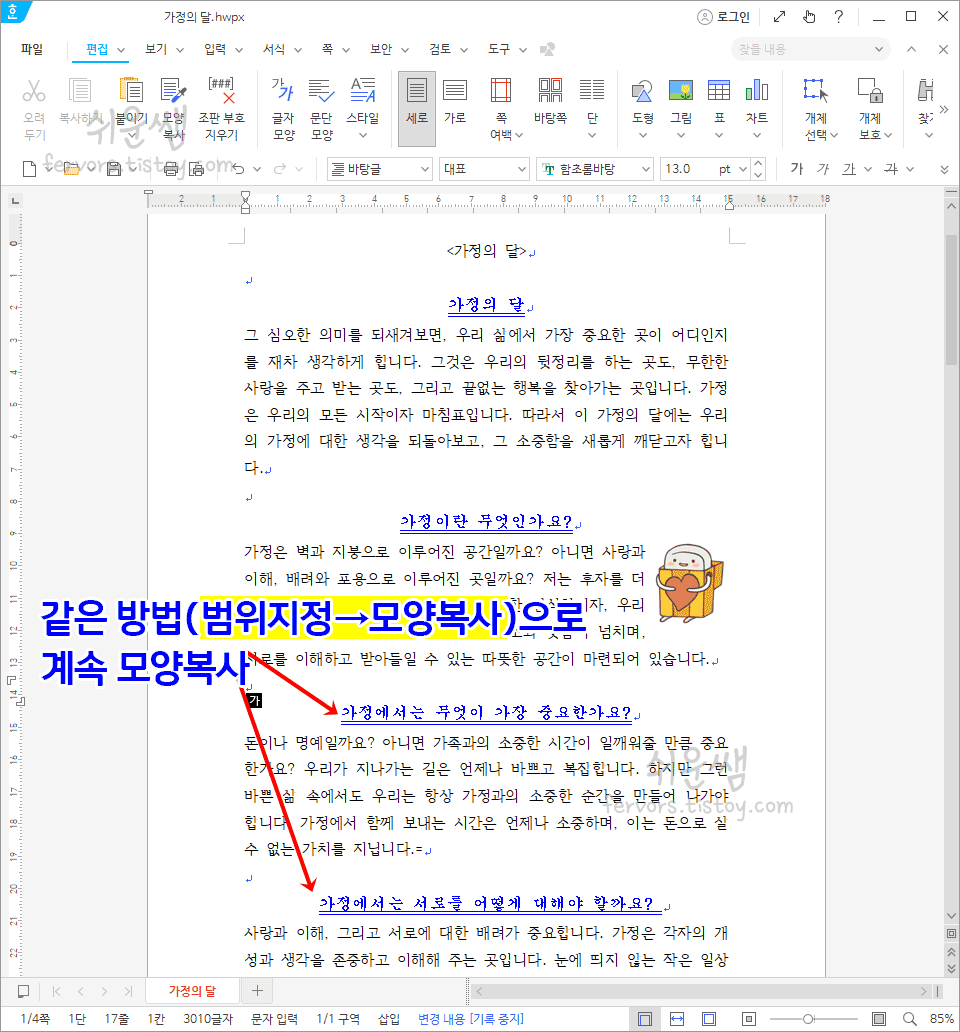Click the 로그인 (login) button
This screenshot has height=1032, width=960.
pyautogui.click(x=723, y=16)
